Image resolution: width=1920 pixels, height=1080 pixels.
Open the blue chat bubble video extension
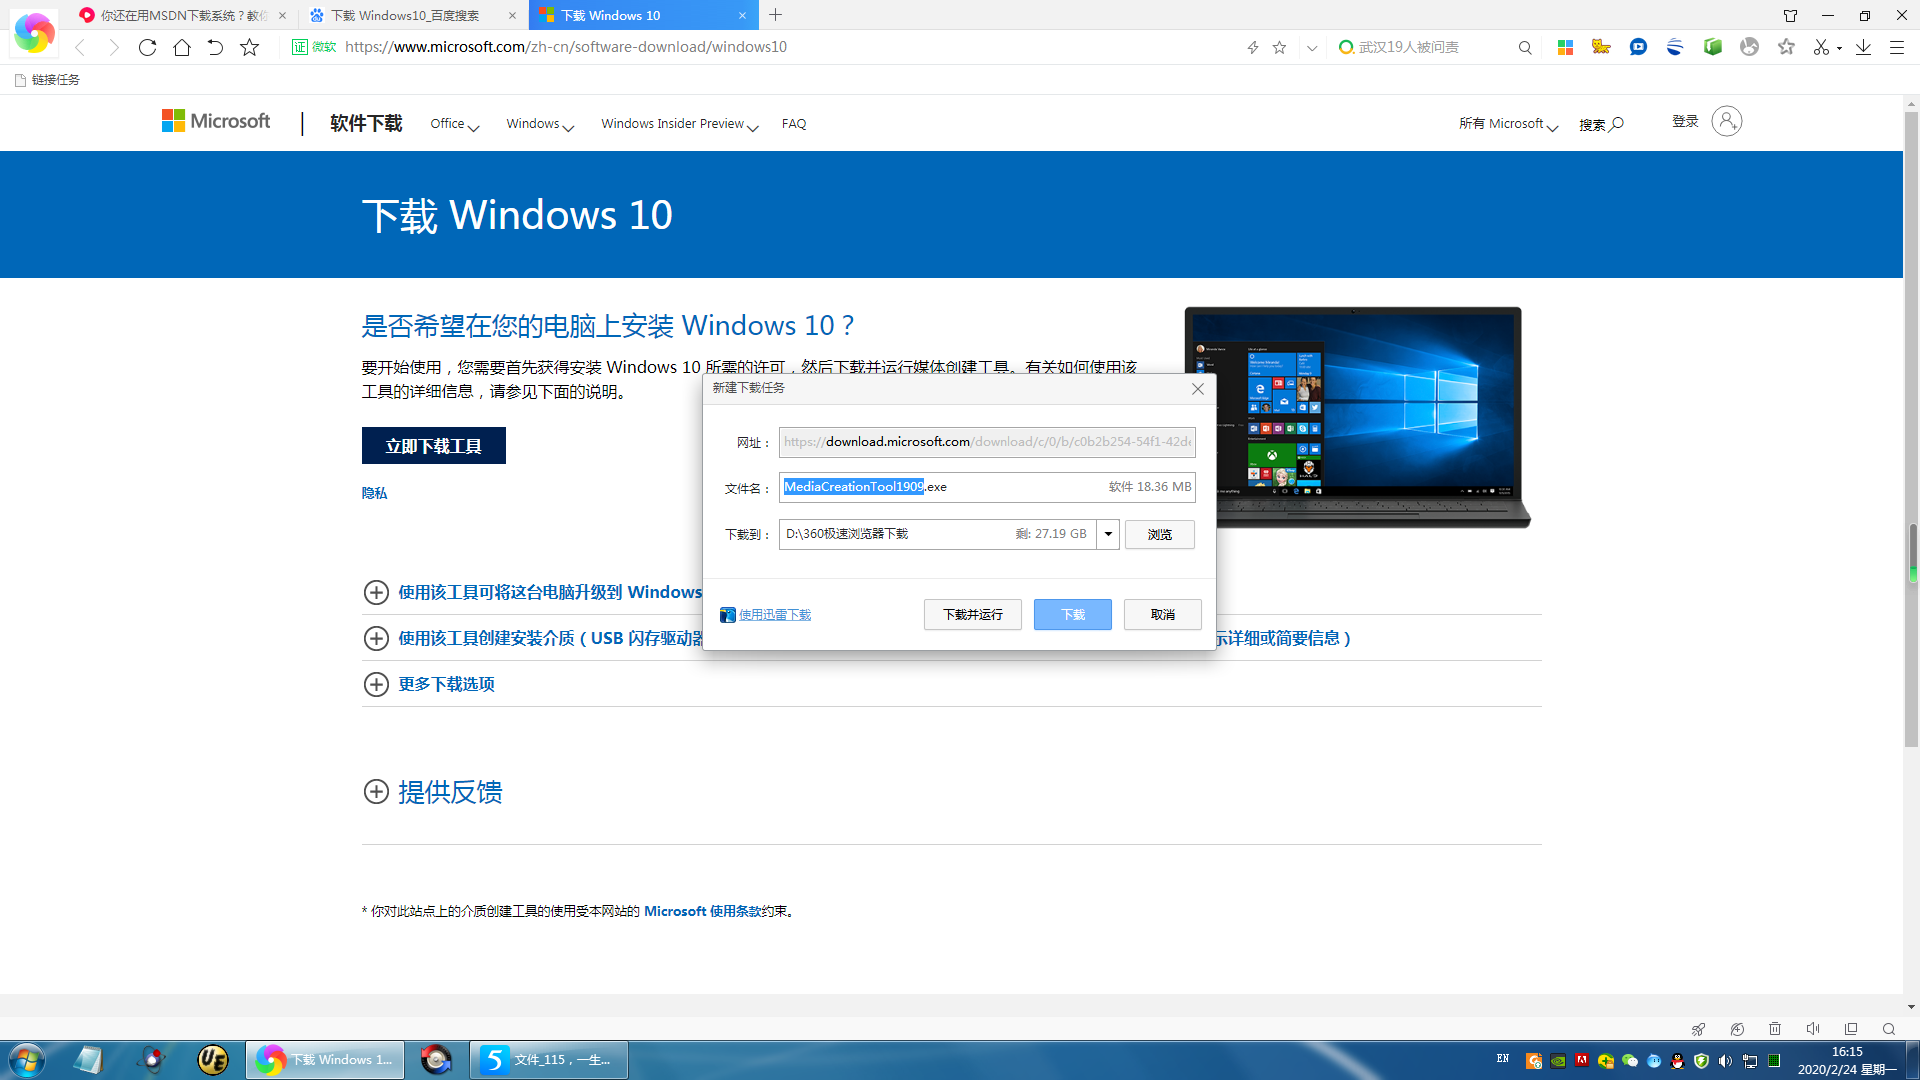tap(1638, 47)
